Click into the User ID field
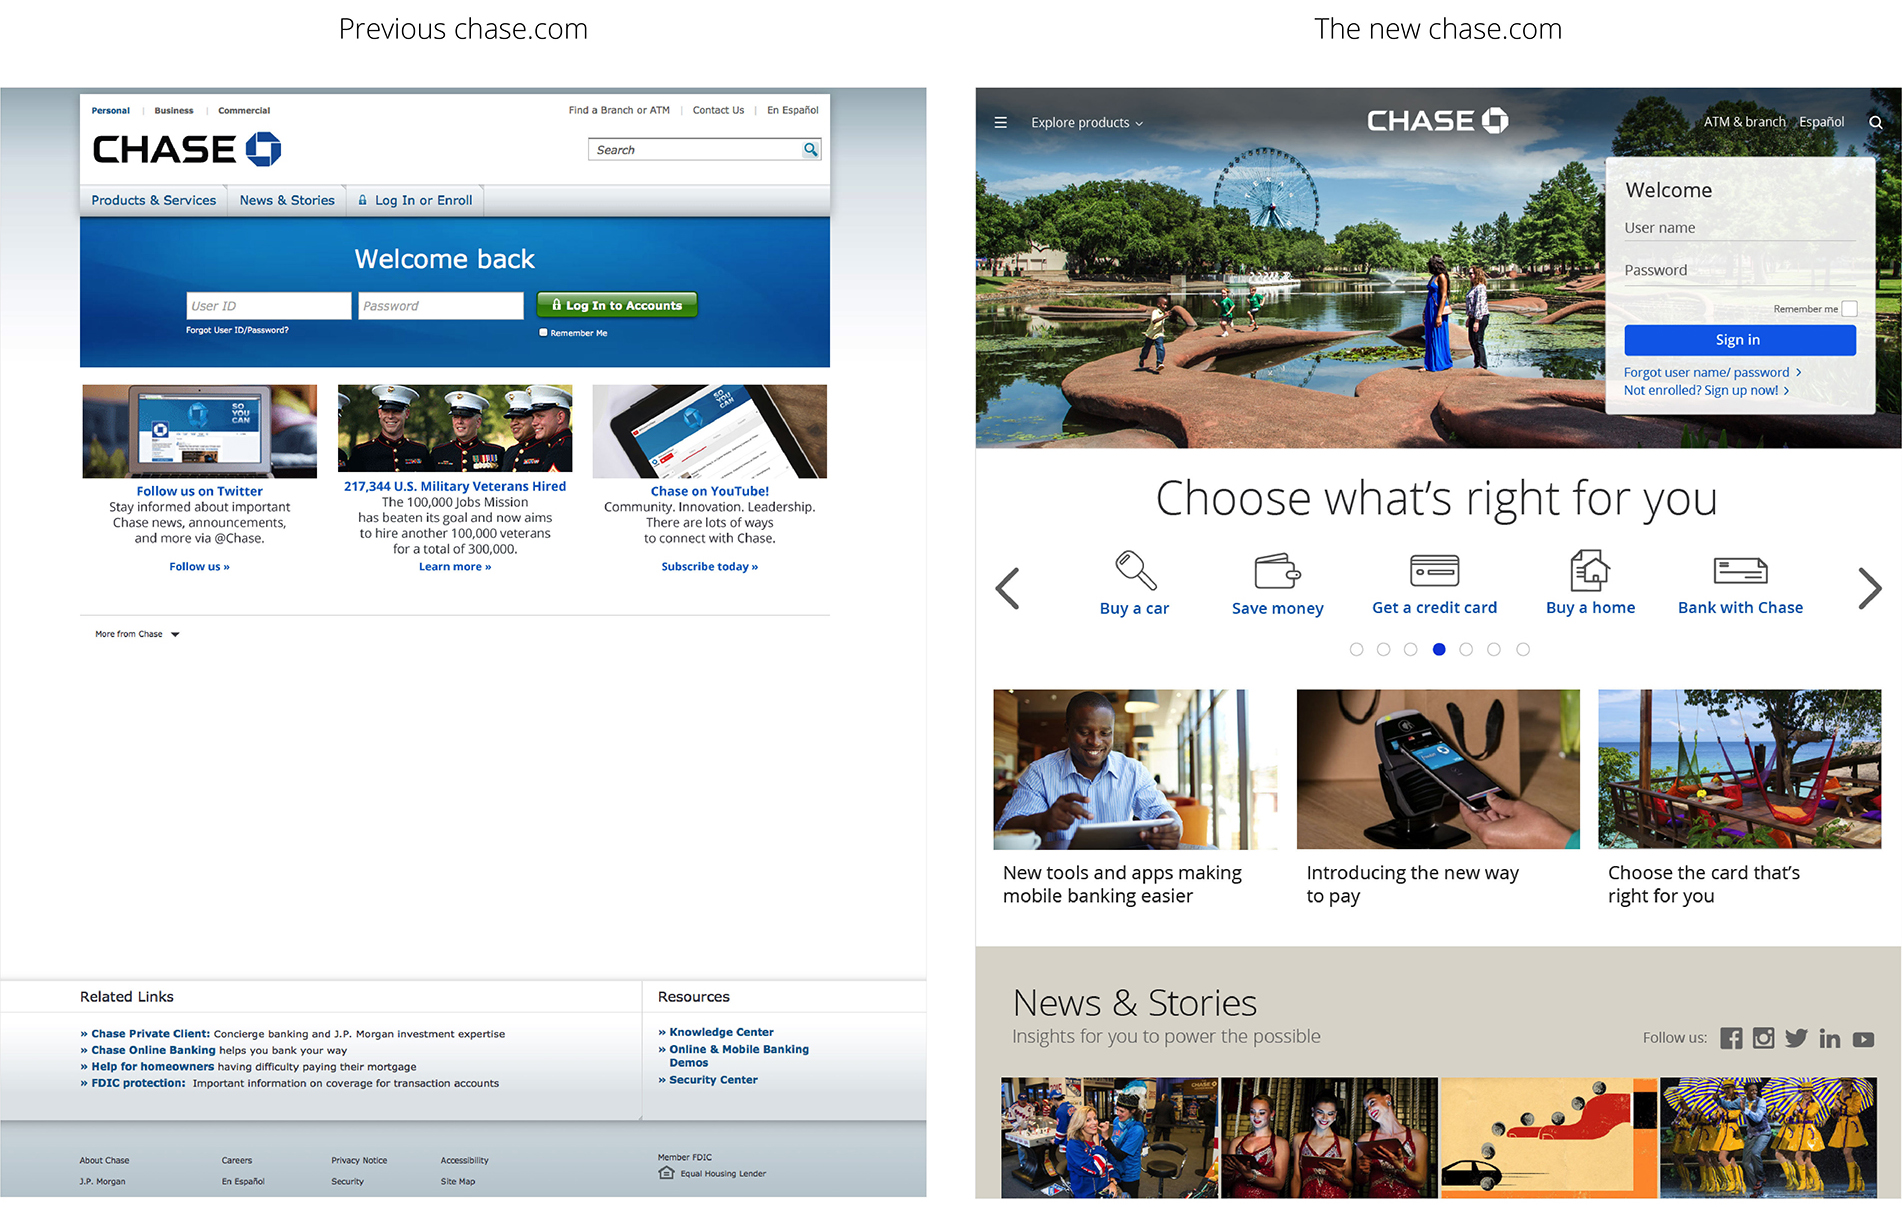 (x=268, y=306)
